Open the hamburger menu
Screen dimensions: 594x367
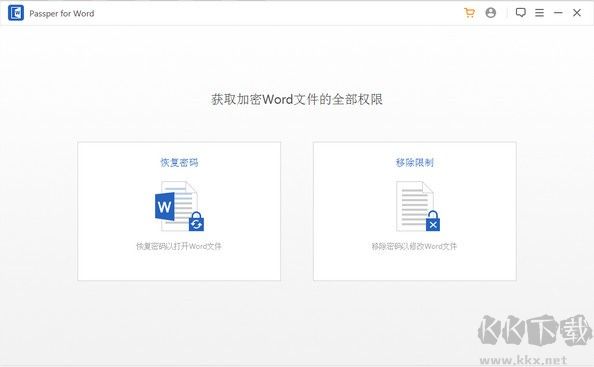point(539,13)
